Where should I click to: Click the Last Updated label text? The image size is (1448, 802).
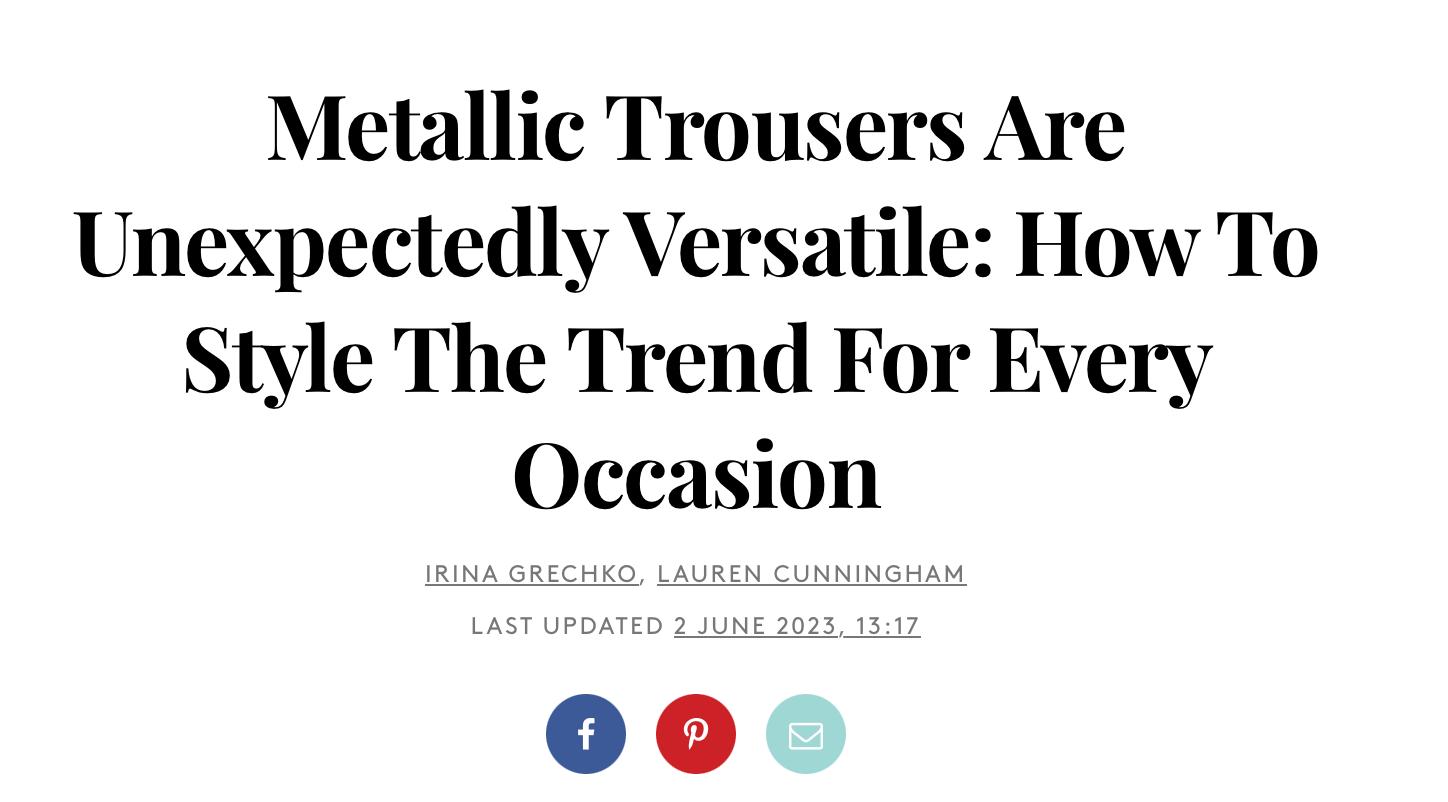point(568,625)
